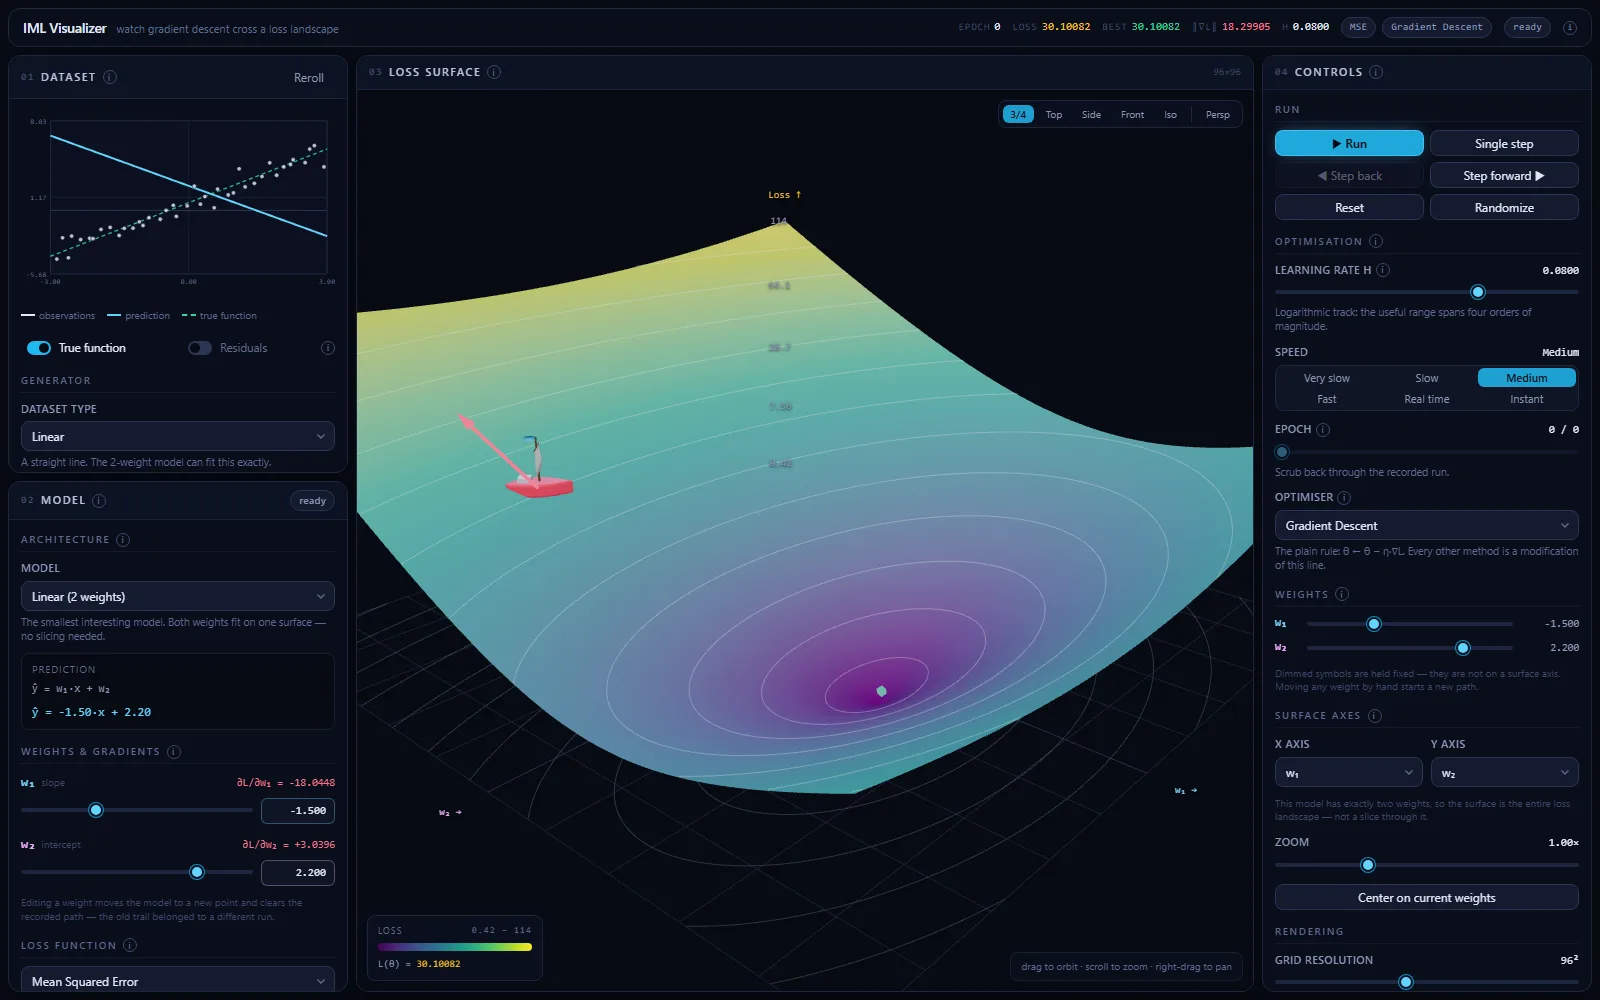The width and height of the screenshot is (1600, 1000).
Task: Randomize the weights
Action: pyautogui.click(x=1504, y=208)
